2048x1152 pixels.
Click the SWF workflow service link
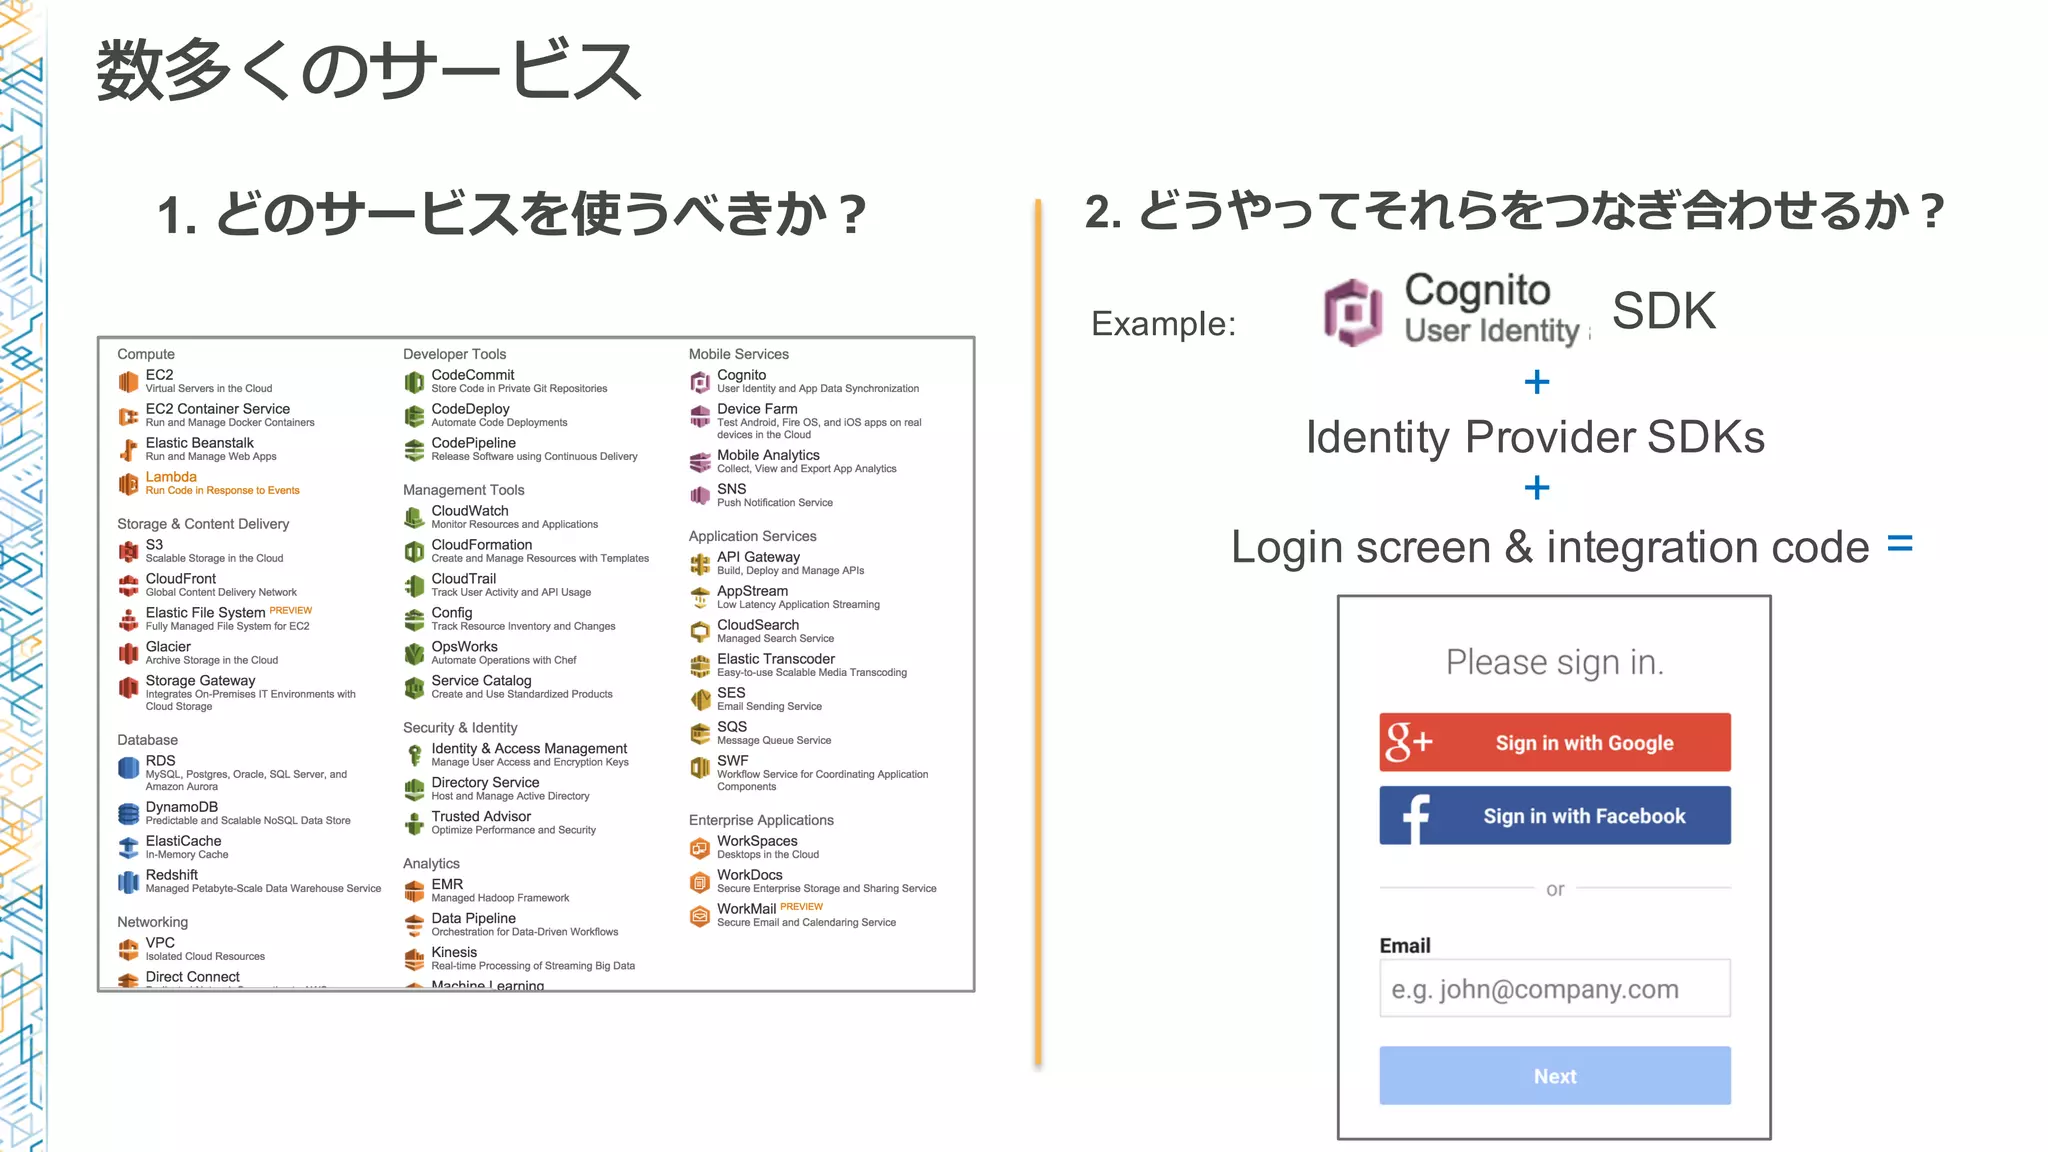coord(732,761)
